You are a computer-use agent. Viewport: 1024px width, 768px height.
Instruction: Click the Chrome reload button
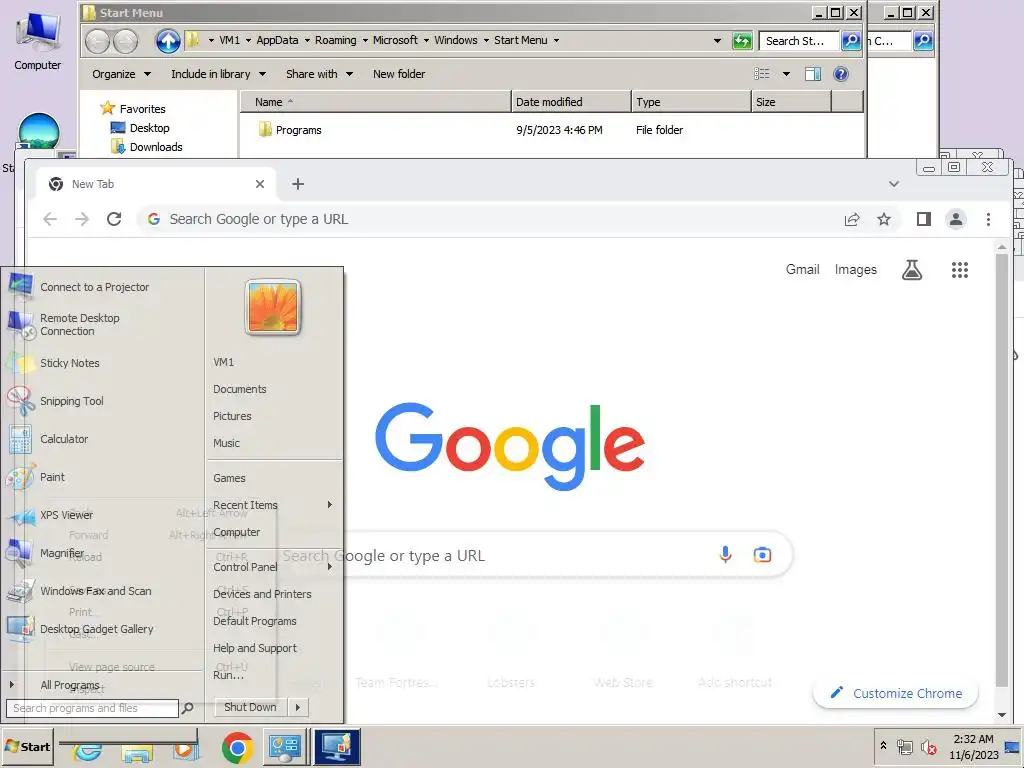click(114, 219)
